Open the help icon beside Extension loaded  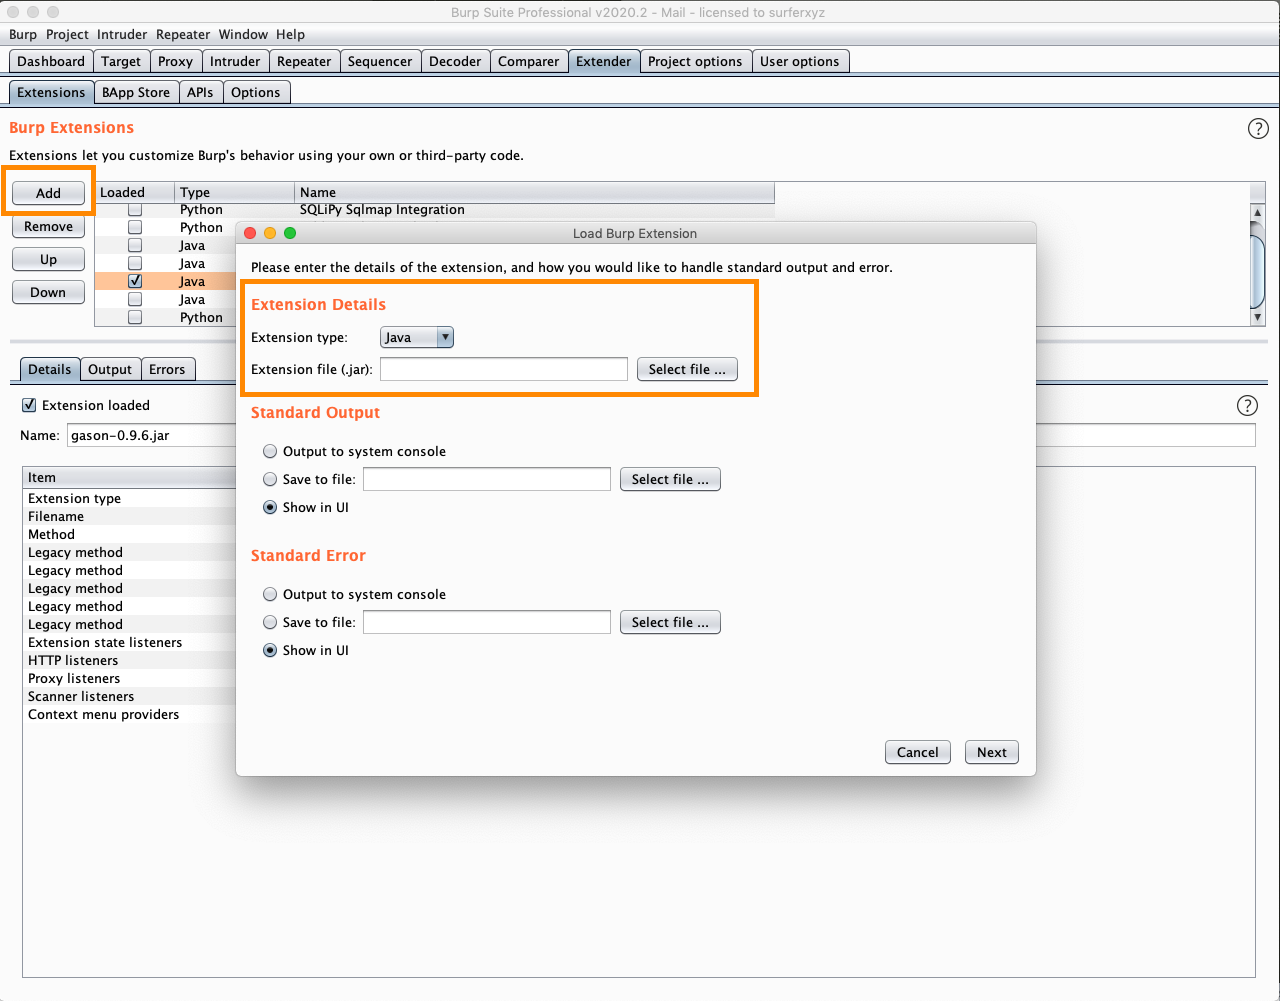pos(1247,405)
